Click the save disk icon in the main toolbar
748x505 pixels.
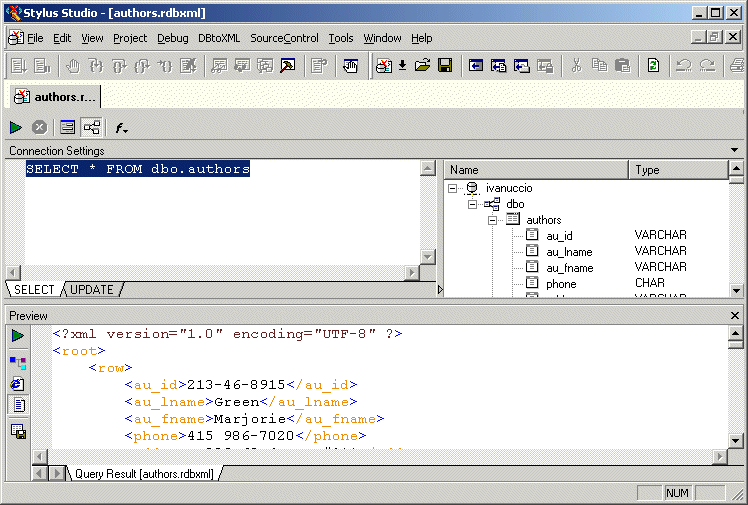click(x=445, y=66)
